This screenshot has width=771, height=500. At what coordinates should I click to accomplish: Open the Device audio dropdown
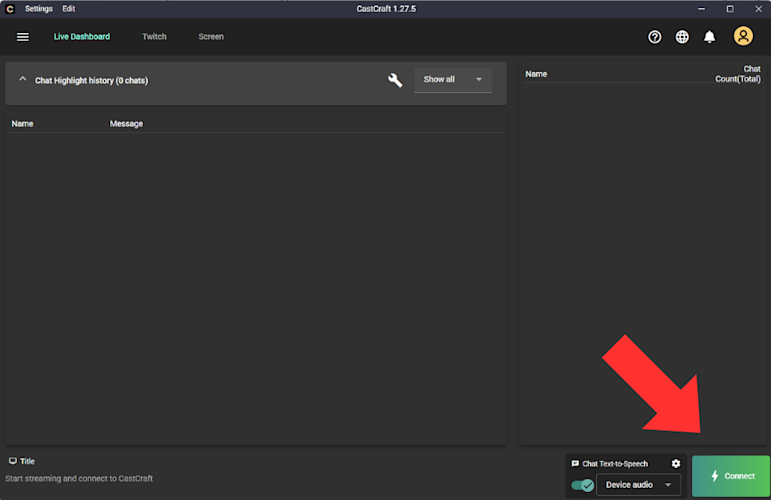coord(638,485)
